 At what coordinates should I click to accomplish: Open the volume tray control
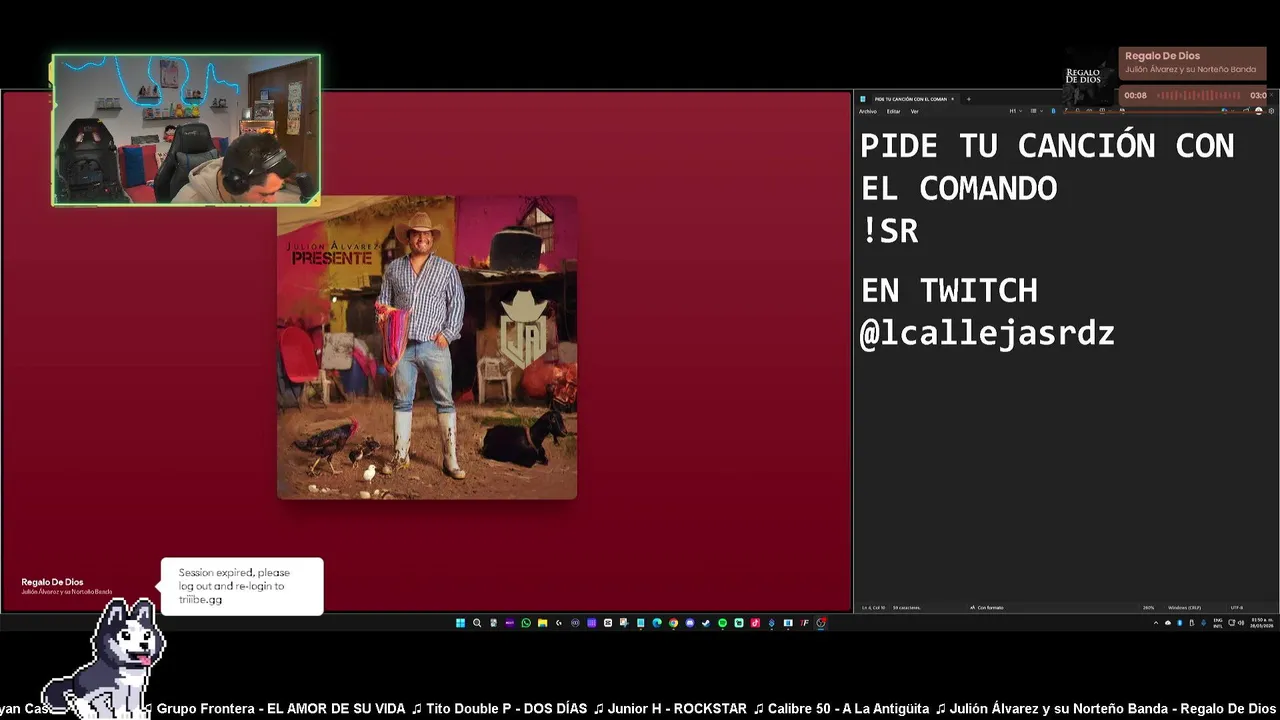(1241, 623)
